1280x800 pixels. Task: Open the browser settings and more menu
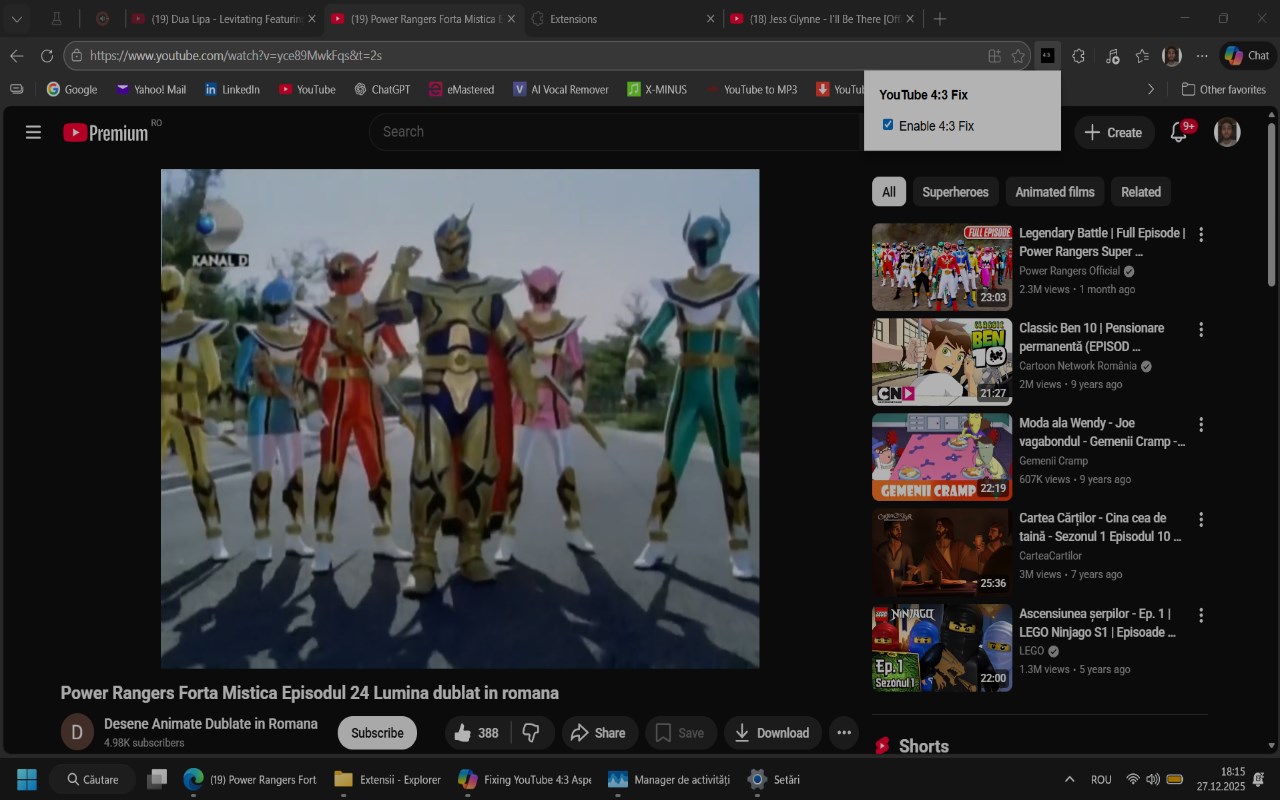(x=1202, y=56)
